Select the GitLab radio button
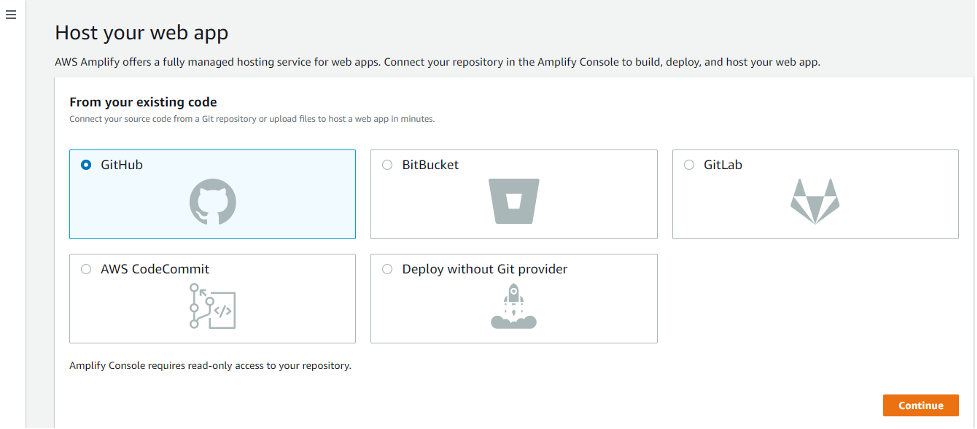The height and width of the screenshot is (429, 977). click(689, 165)
